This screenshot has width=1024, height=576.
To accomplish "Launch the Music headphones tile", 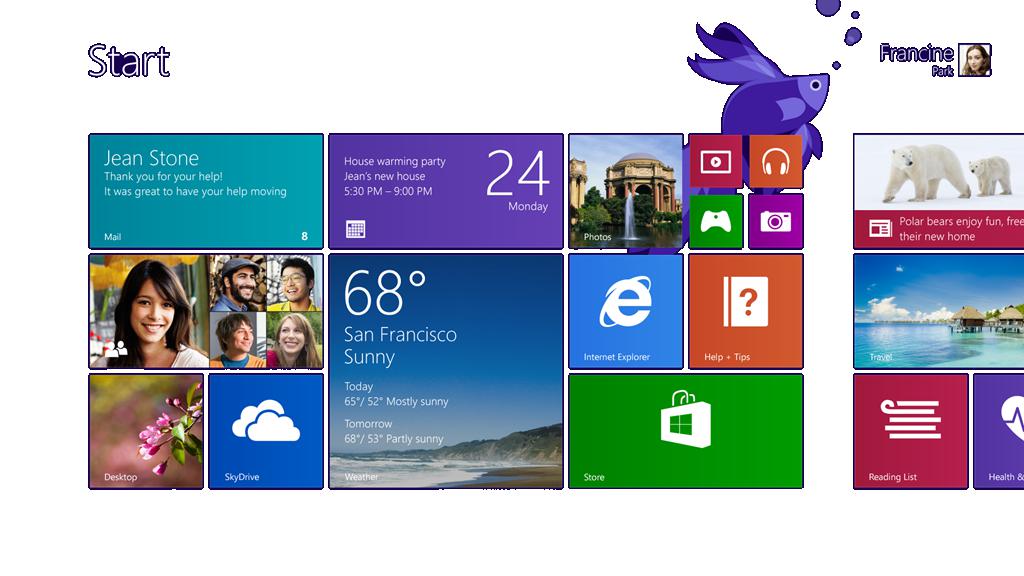I will pos(776,161).
